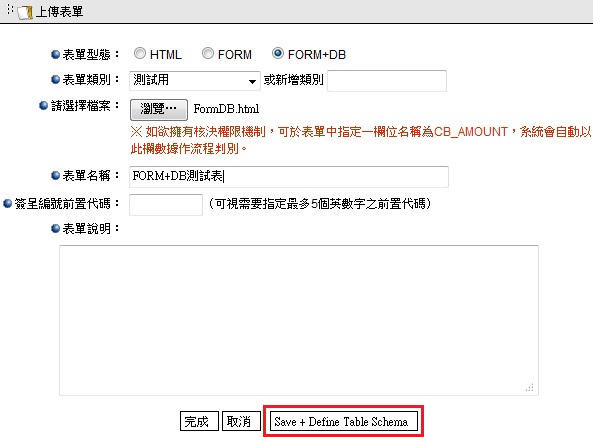The height and width of the screenshot is (437, 593).
Task: Click the resize grip of the description textarea
Action: (530, 387)
